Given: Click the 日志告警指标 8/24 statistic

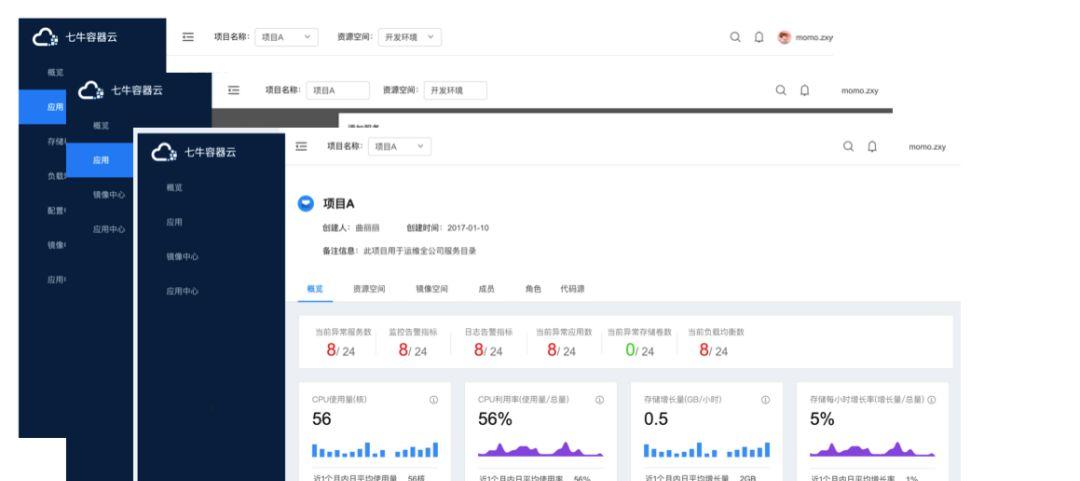Looking at the screenshot, I should (x=488, y=342).
